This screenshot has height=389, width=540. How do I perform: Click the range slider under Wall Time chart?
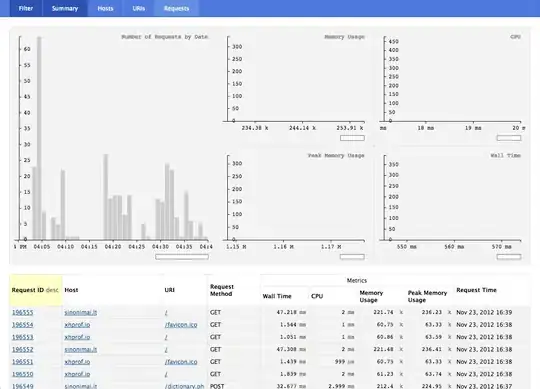(509, 257)
